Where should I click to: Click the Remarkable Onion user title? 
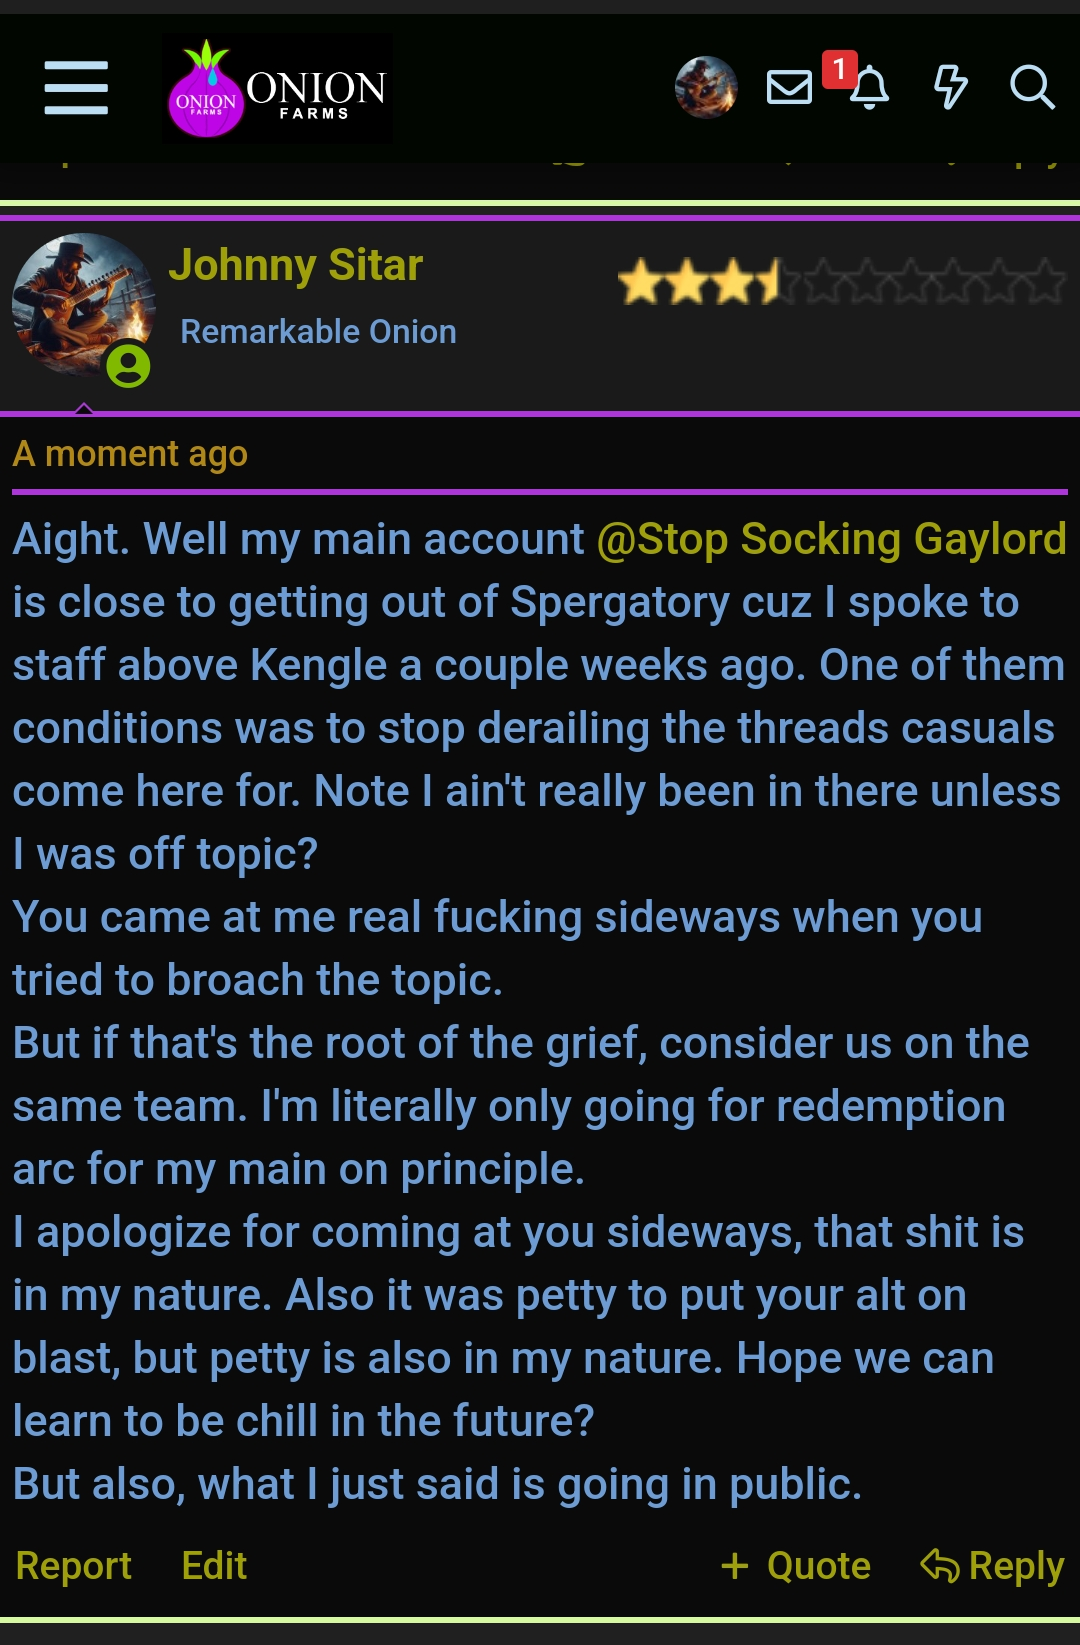click(x=318, y=332)
